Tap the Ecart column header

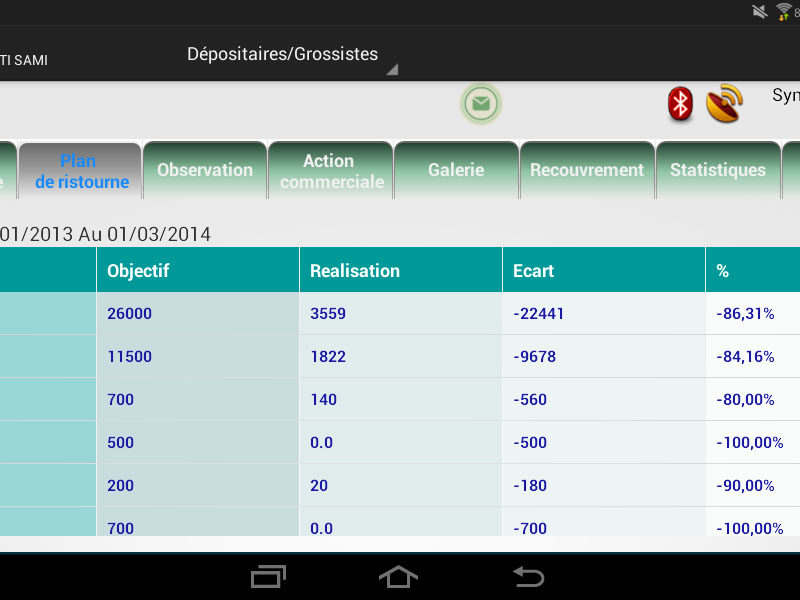603,270
